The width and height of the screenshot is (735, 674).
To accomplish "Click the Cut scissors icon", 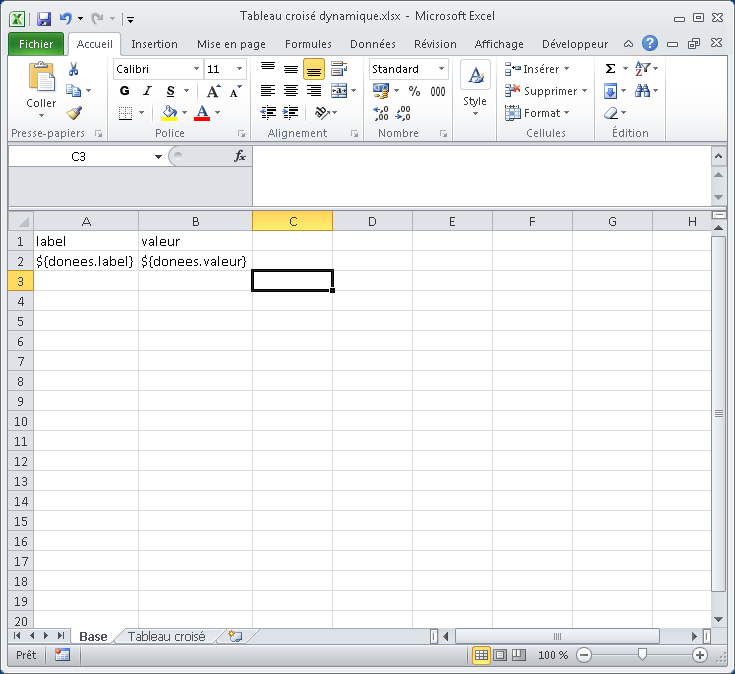I will tap(74, 69).
